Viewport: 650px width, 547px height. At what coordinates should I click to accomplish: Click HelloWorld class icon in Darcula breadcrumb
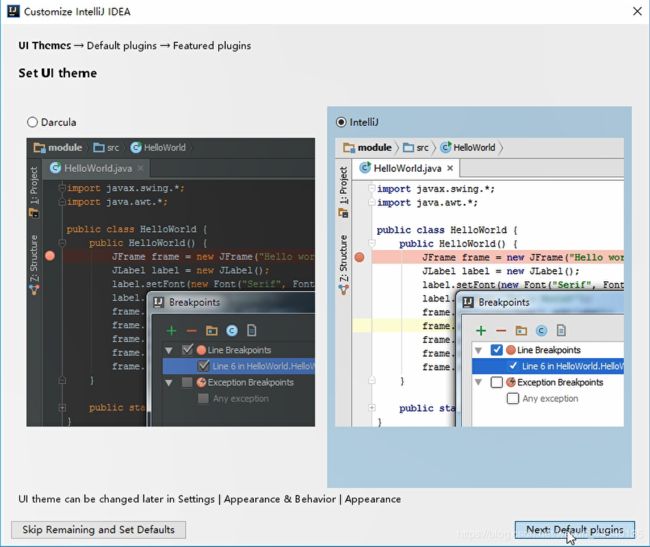click(136, 148)
